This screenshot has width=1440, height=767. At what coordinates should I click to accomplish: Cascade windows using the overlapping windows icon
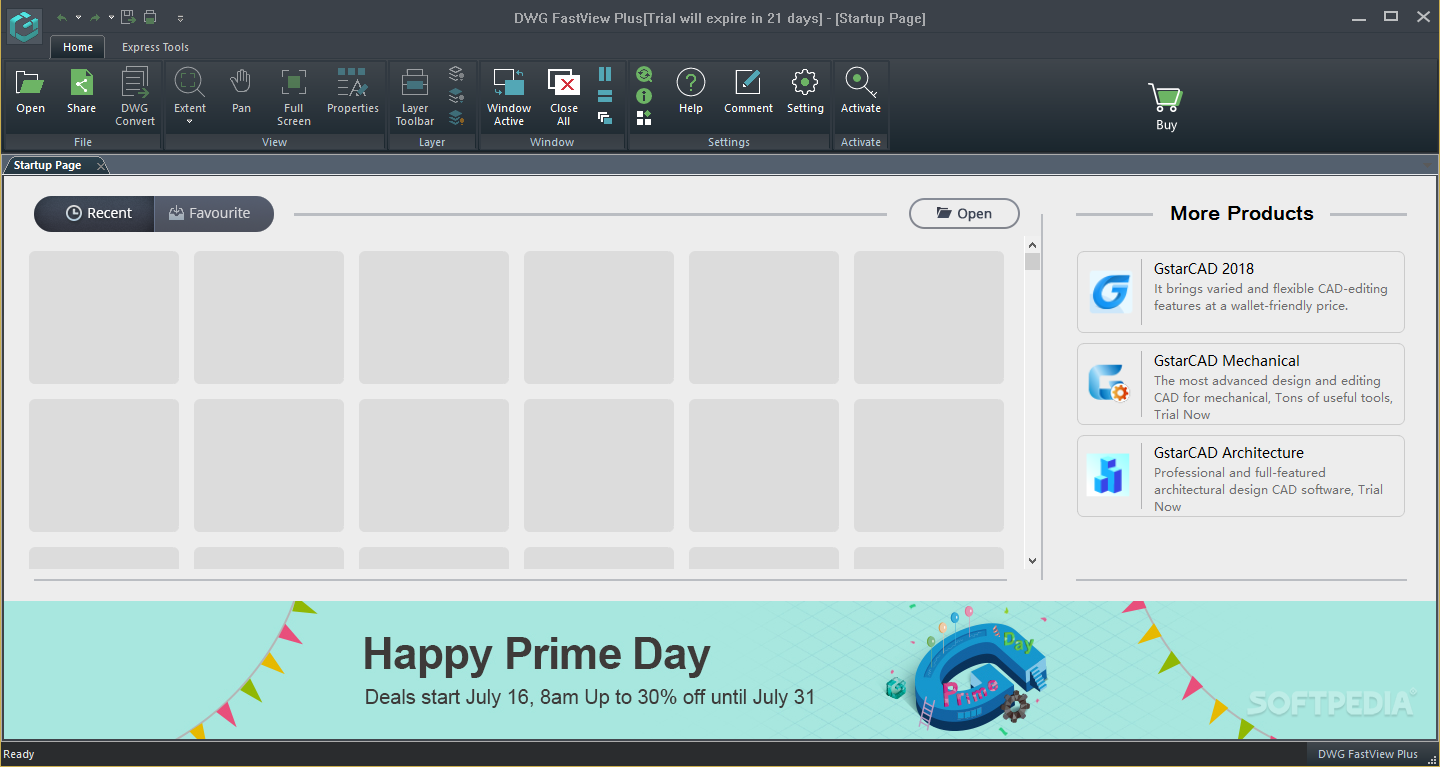pos(605,118)
